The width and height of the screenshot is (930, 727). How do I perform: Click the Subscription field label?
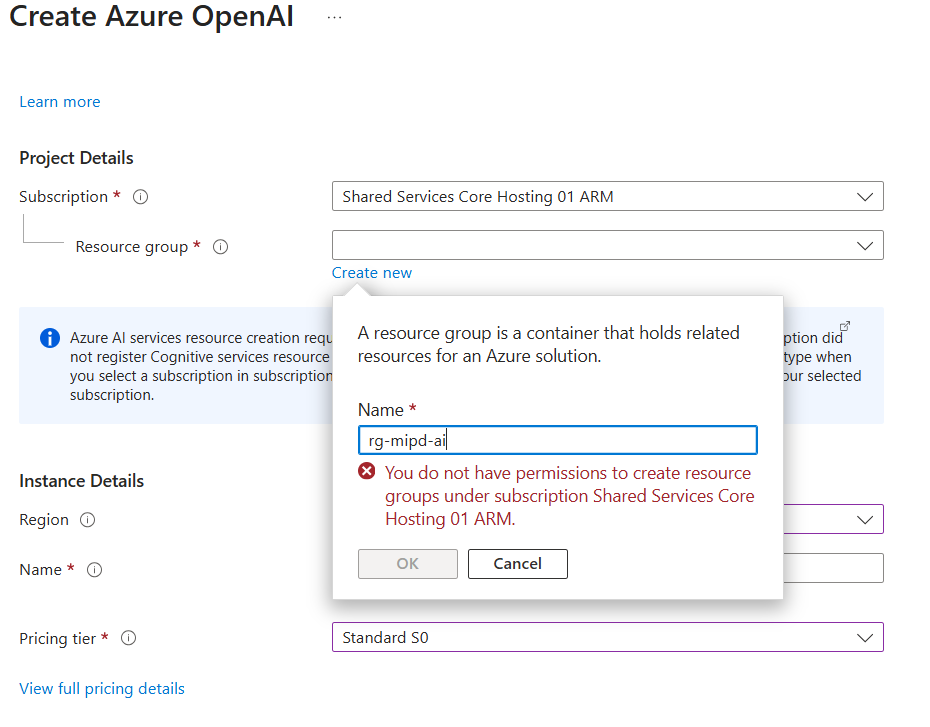coord(63,197)
